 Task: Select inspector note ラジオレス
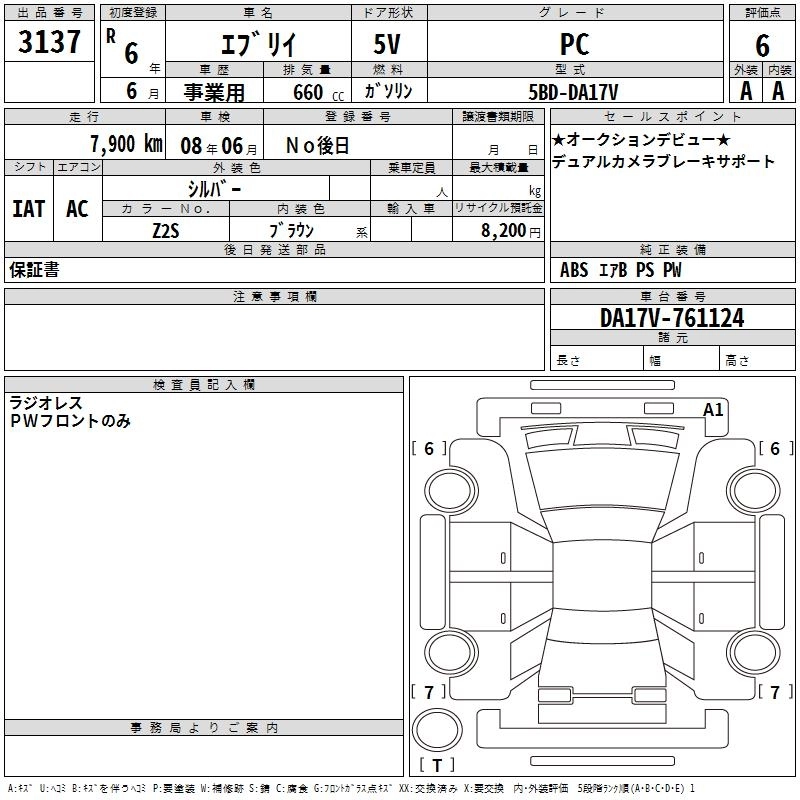coord(46,403)
